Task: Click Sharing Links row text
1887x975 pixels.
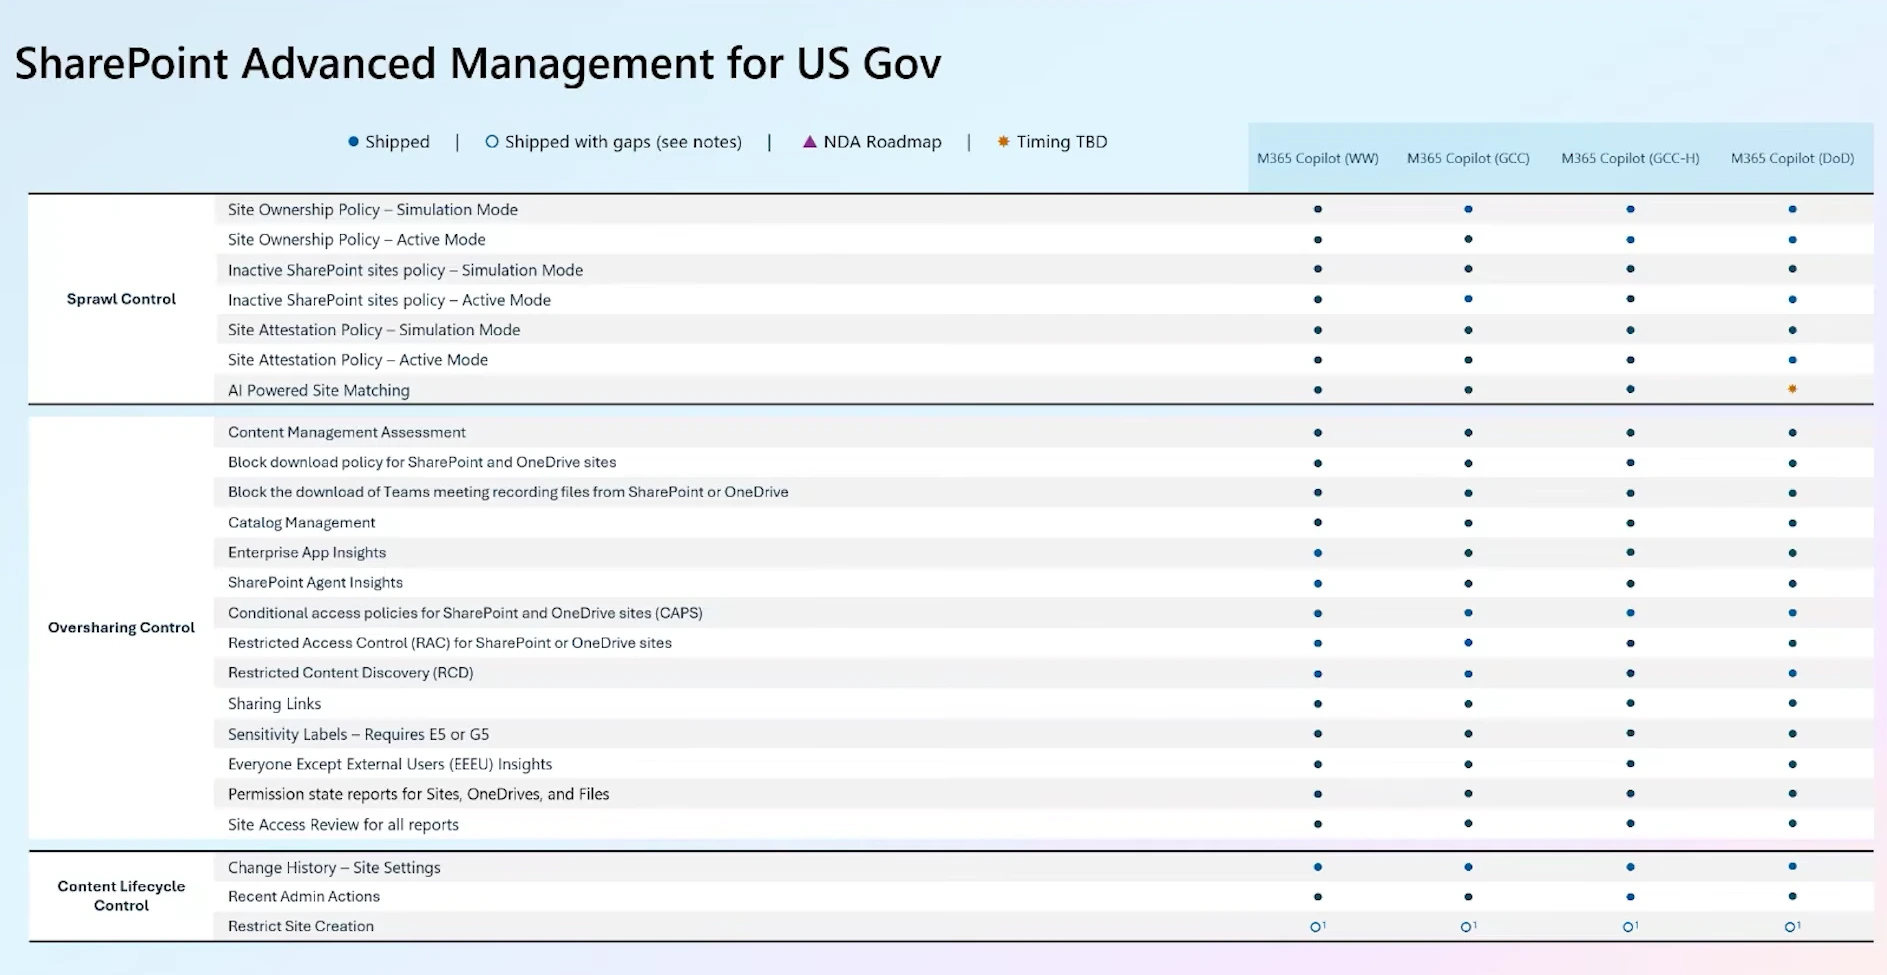Action: click(x=274, y=704)
